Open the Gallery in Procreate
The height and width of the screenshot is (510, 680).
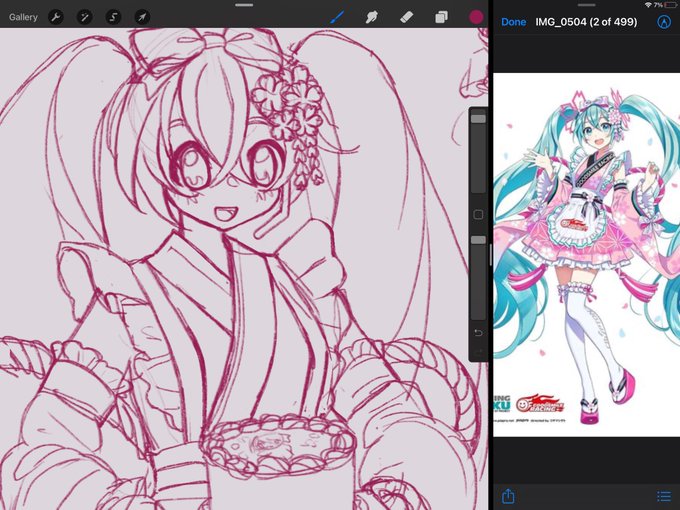23,17
